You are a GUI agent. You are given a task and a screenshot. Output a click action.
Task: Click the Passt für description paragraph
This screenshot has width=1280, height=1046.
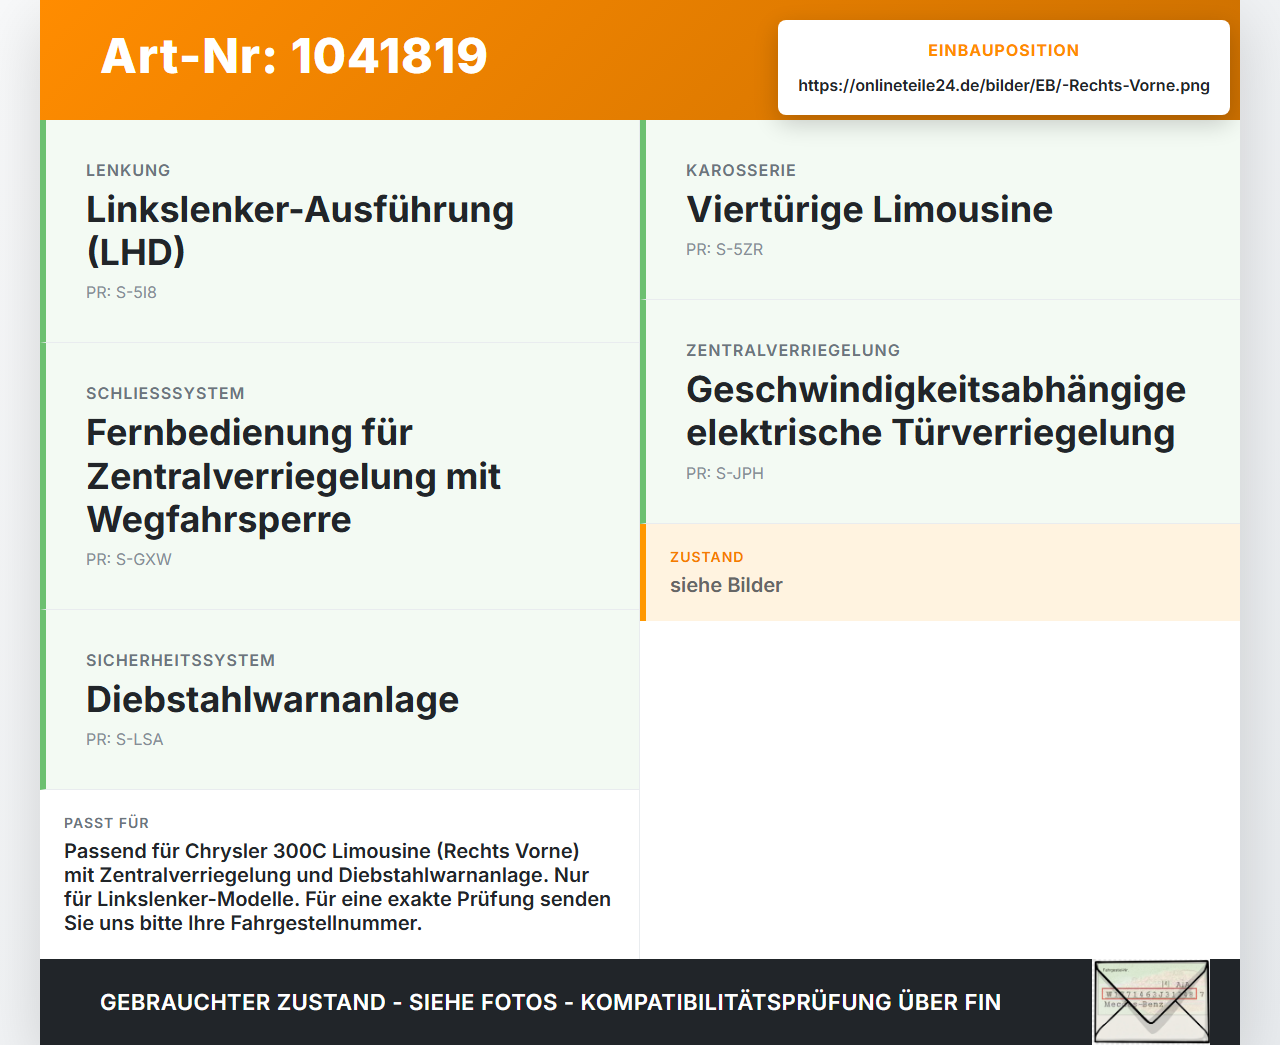point(338,887)
